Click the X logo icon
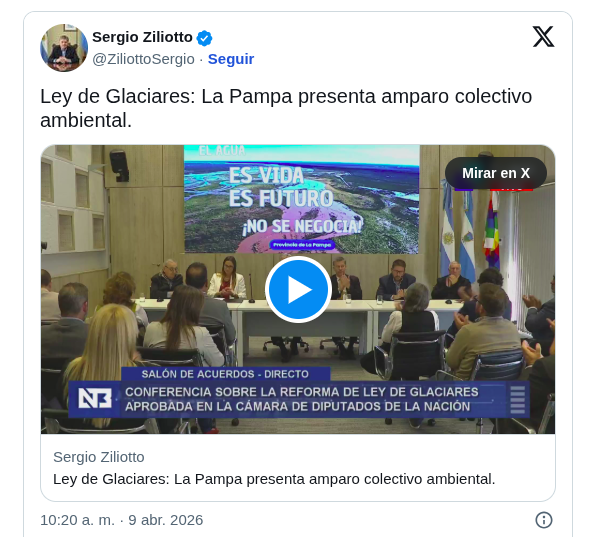 [x=543, y=37]
